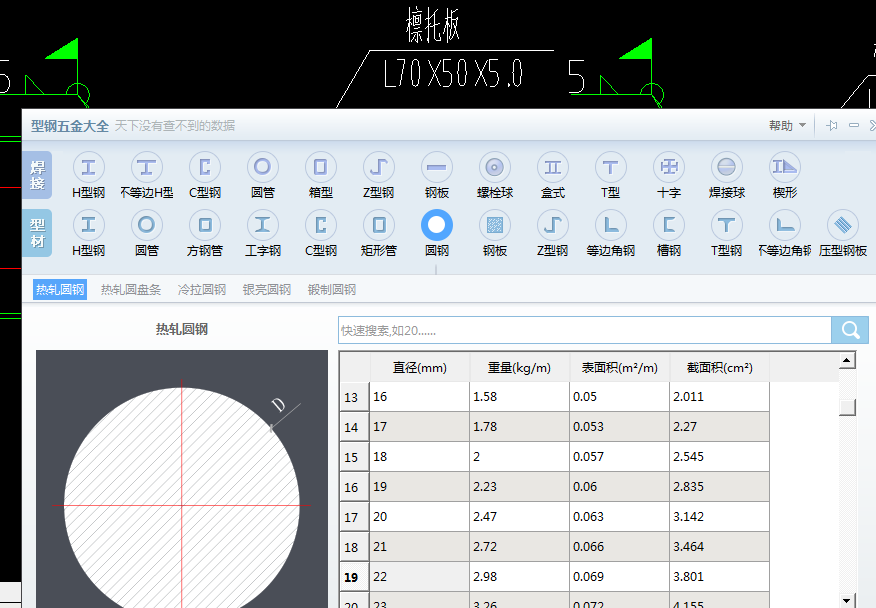Click weight cell 1.78

(520, 427)
